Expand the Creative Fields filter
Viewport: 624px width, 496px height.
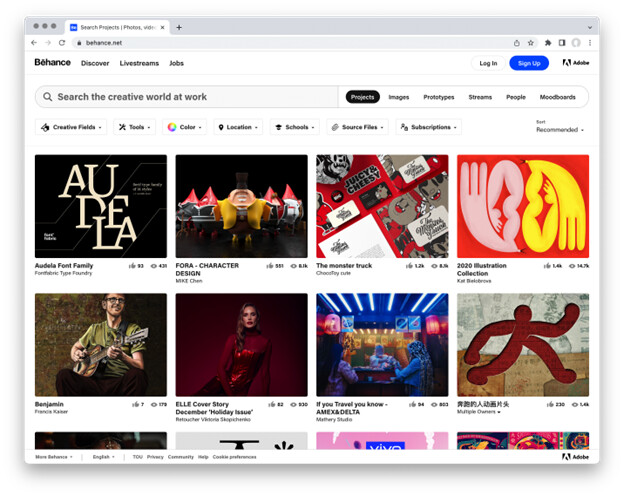tap(71, 128)
